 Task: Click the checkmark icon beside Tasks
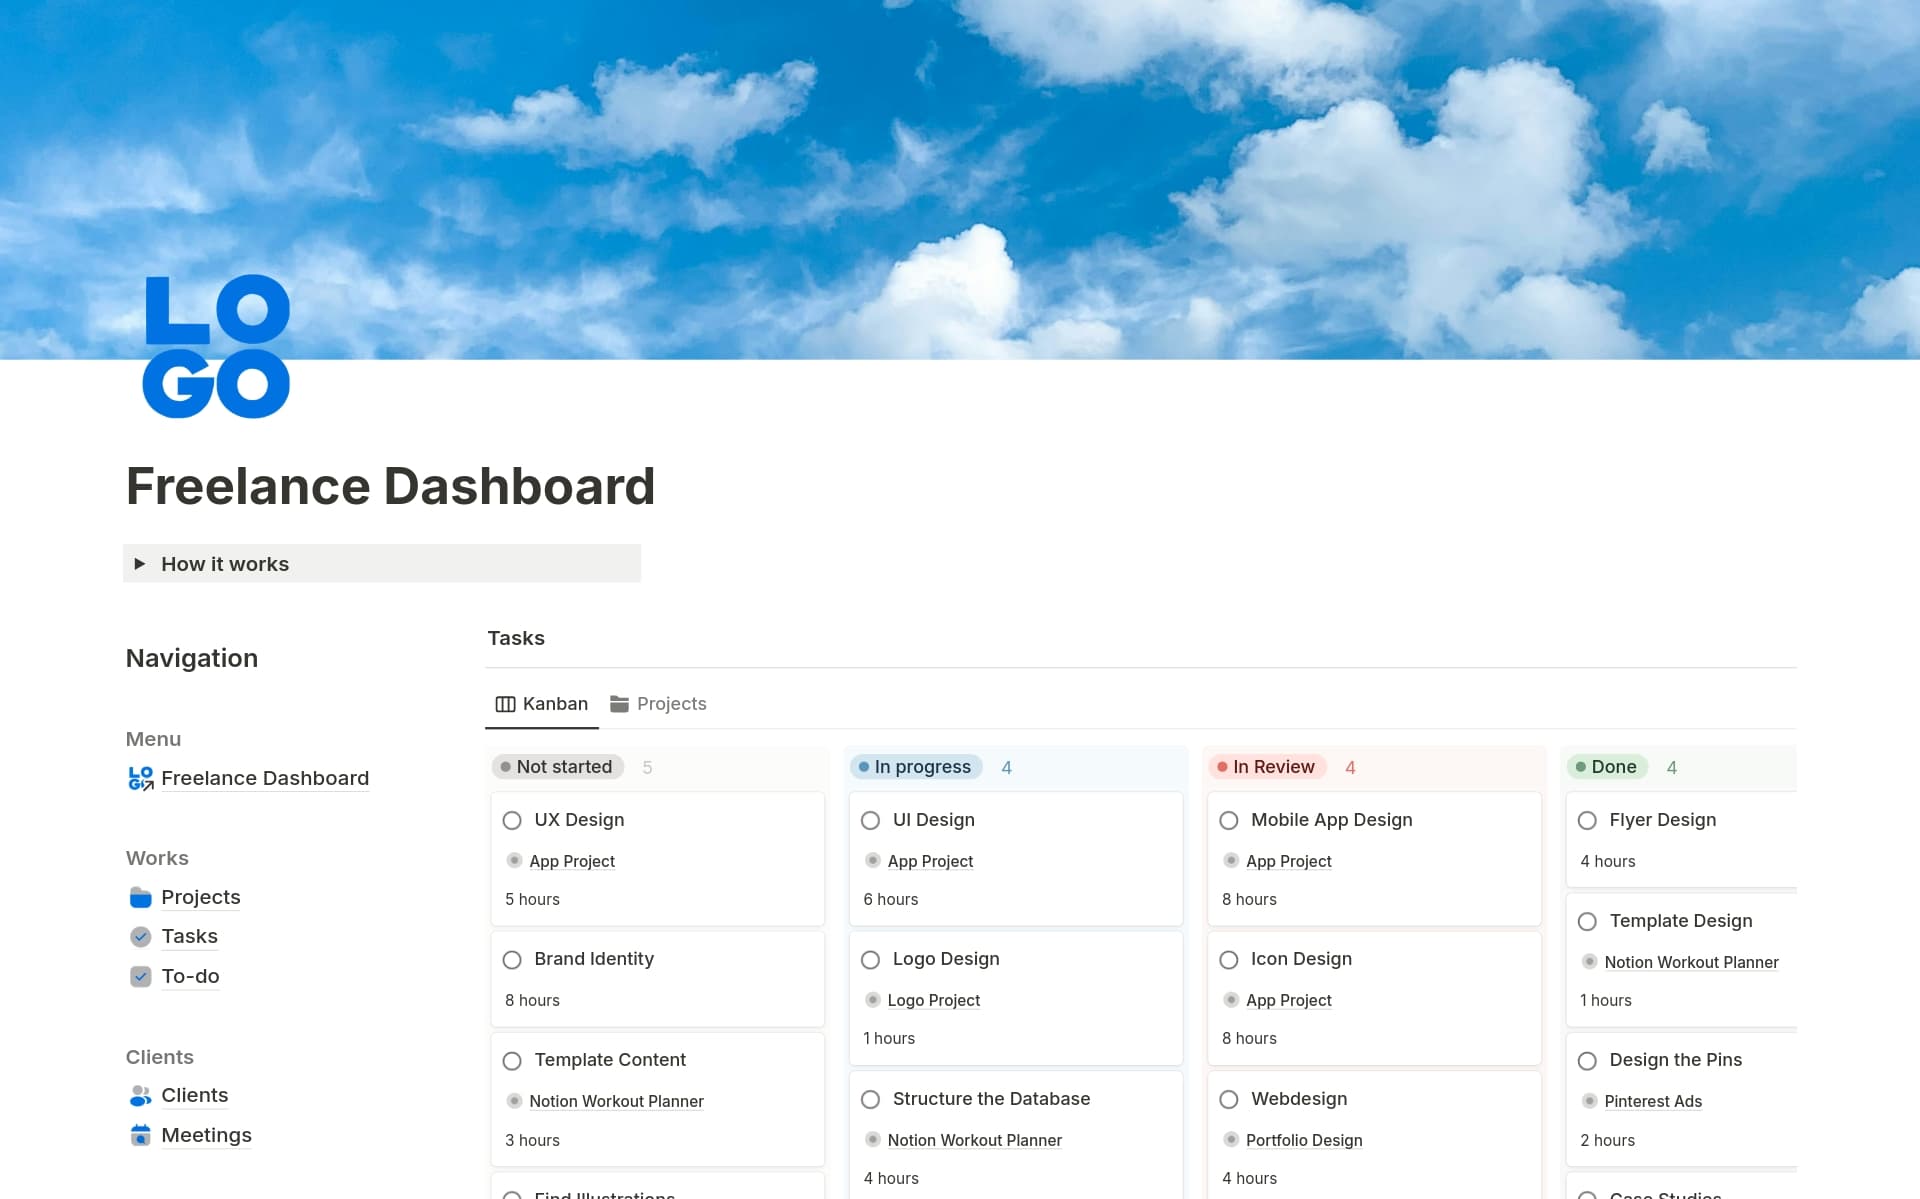(140, 936)
